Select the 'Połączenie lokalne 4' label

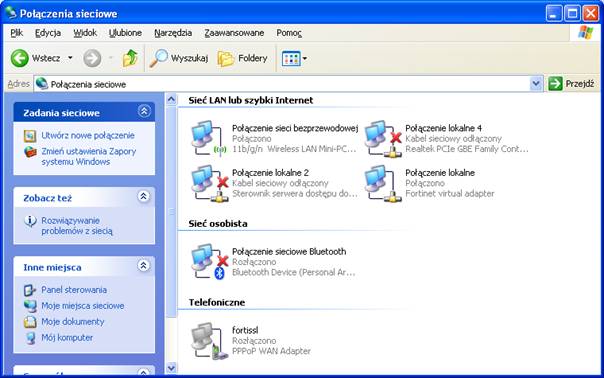pos(443,128)
